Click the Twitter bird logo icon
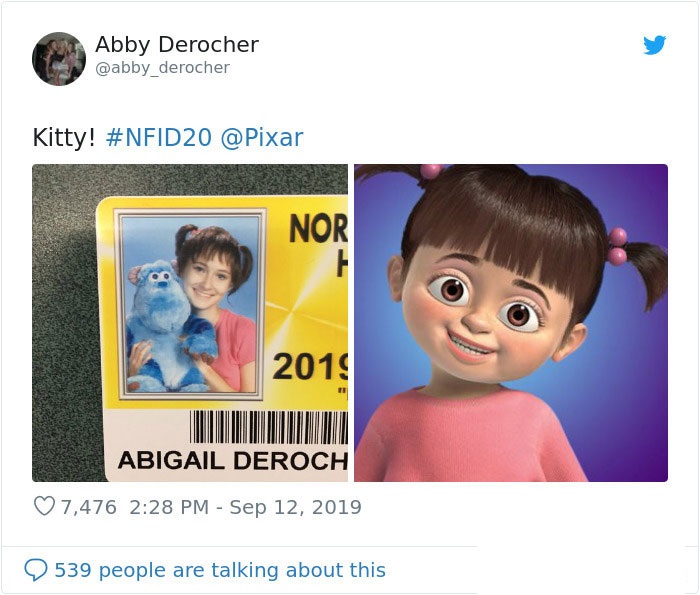The image size is (700, 595). (x=654, y=45)
